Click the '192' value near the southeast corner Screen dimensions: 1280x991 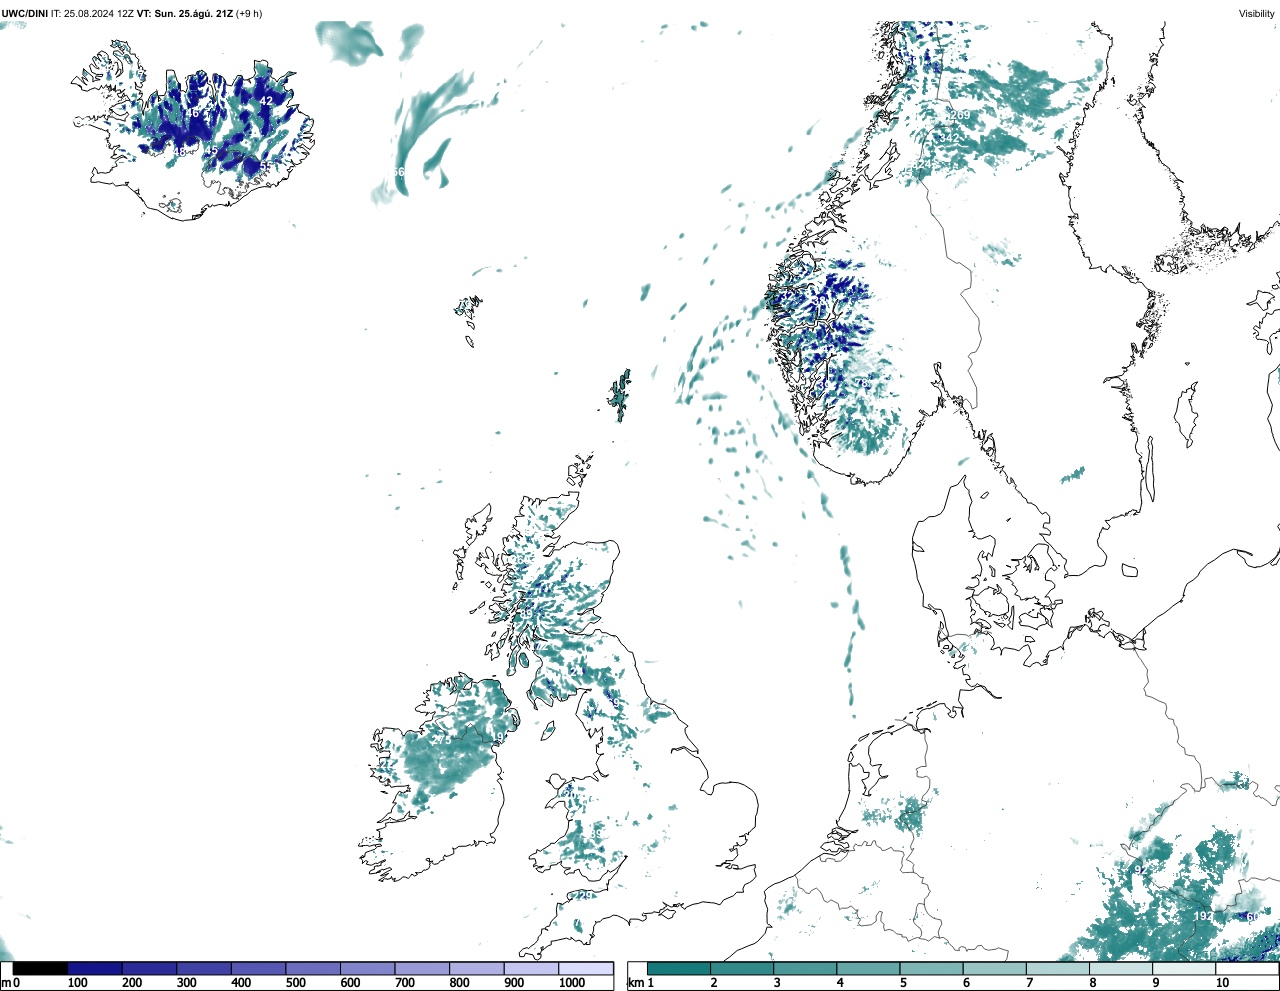1203,916
